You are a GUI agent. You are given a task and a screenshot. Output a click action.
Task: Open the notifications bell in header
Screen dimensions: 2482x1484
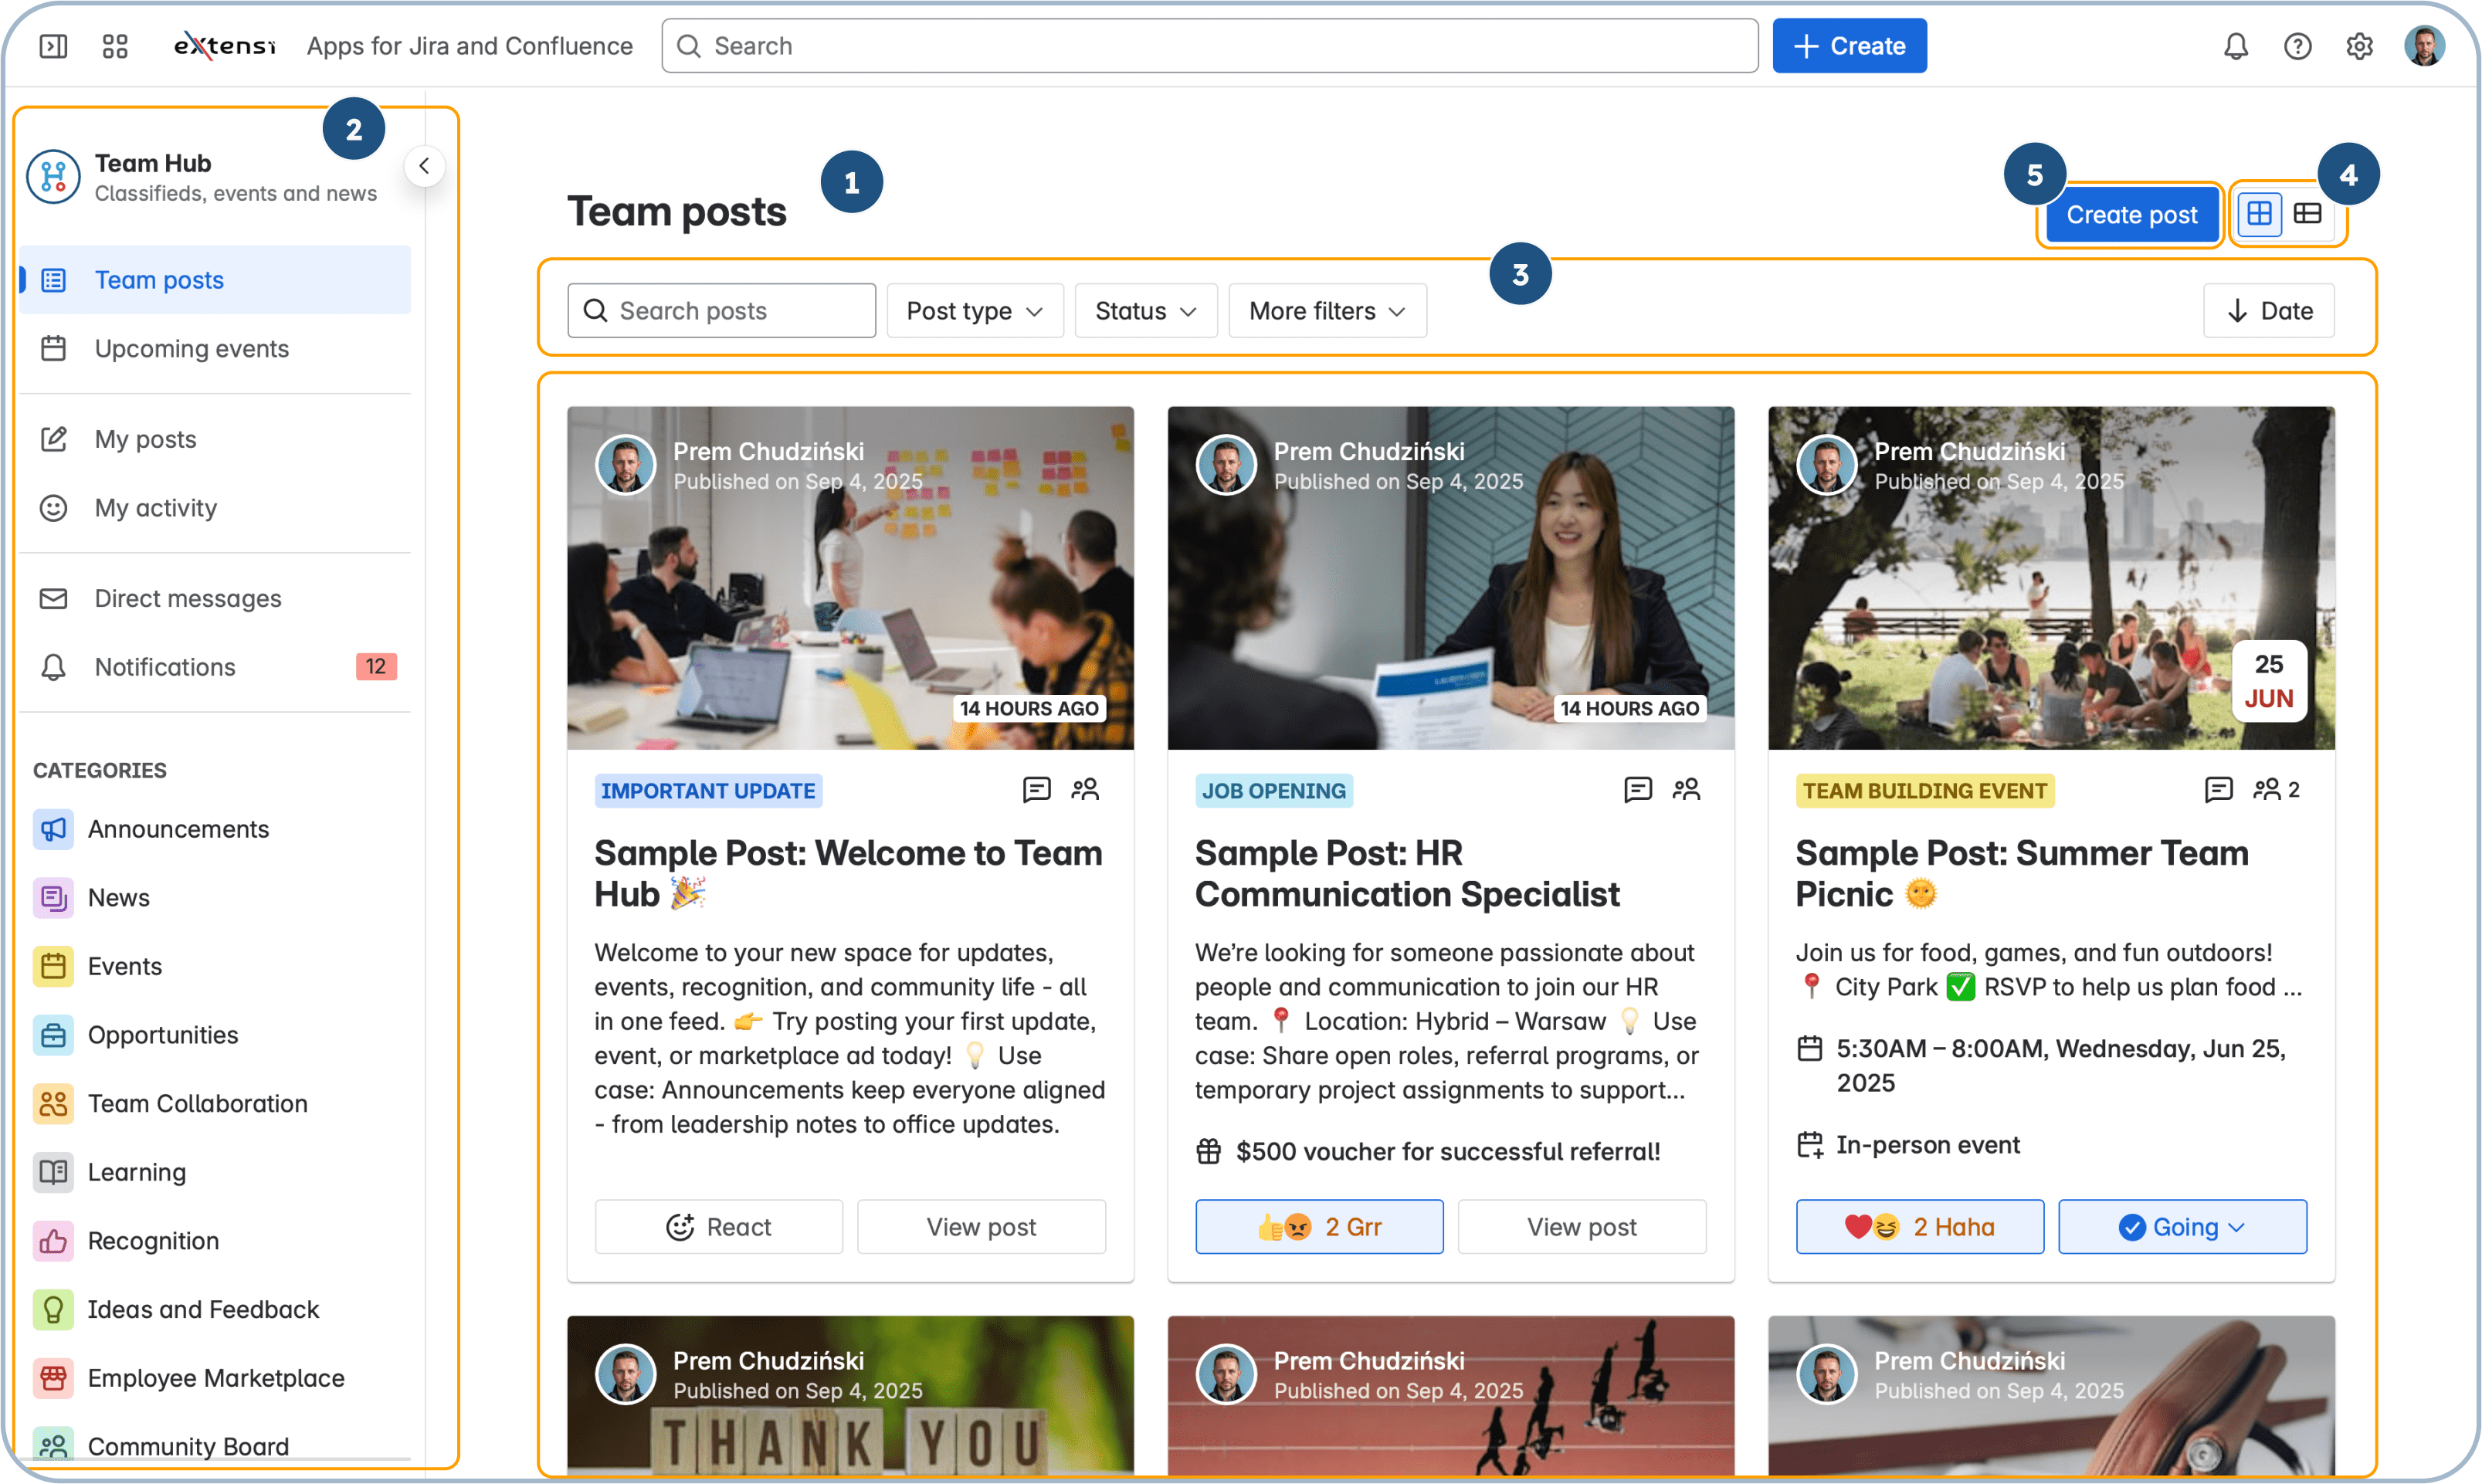pyautogui.click(x=2236, y=46)
